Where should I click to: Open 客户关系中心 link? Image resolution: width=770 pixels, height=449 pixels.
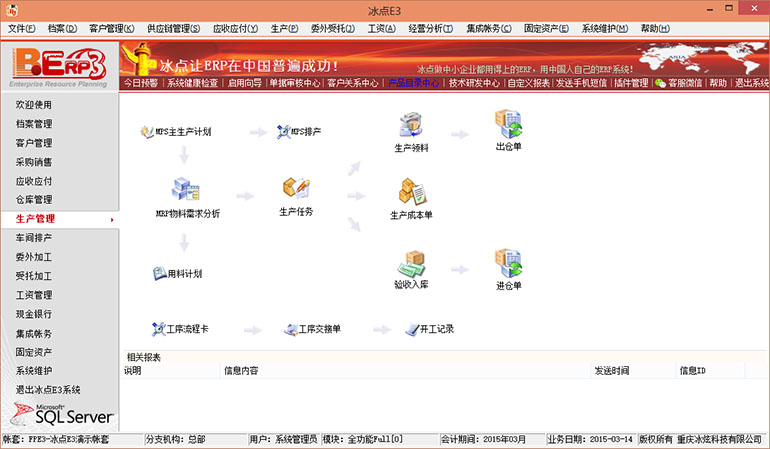[353, 83]
